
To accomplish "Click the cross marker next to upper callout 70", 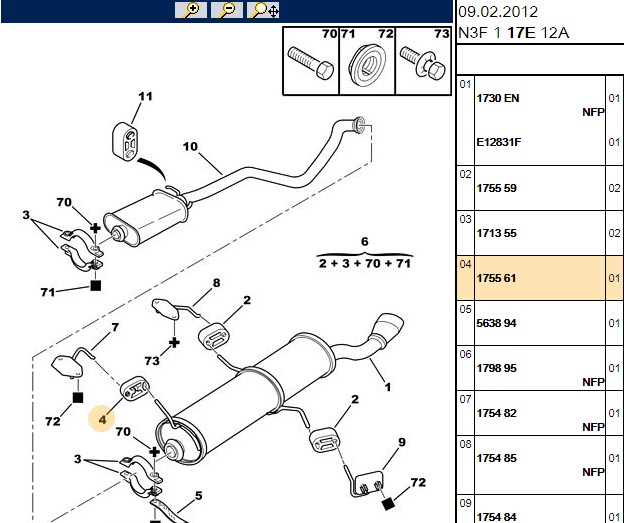I will pos(95,228).
